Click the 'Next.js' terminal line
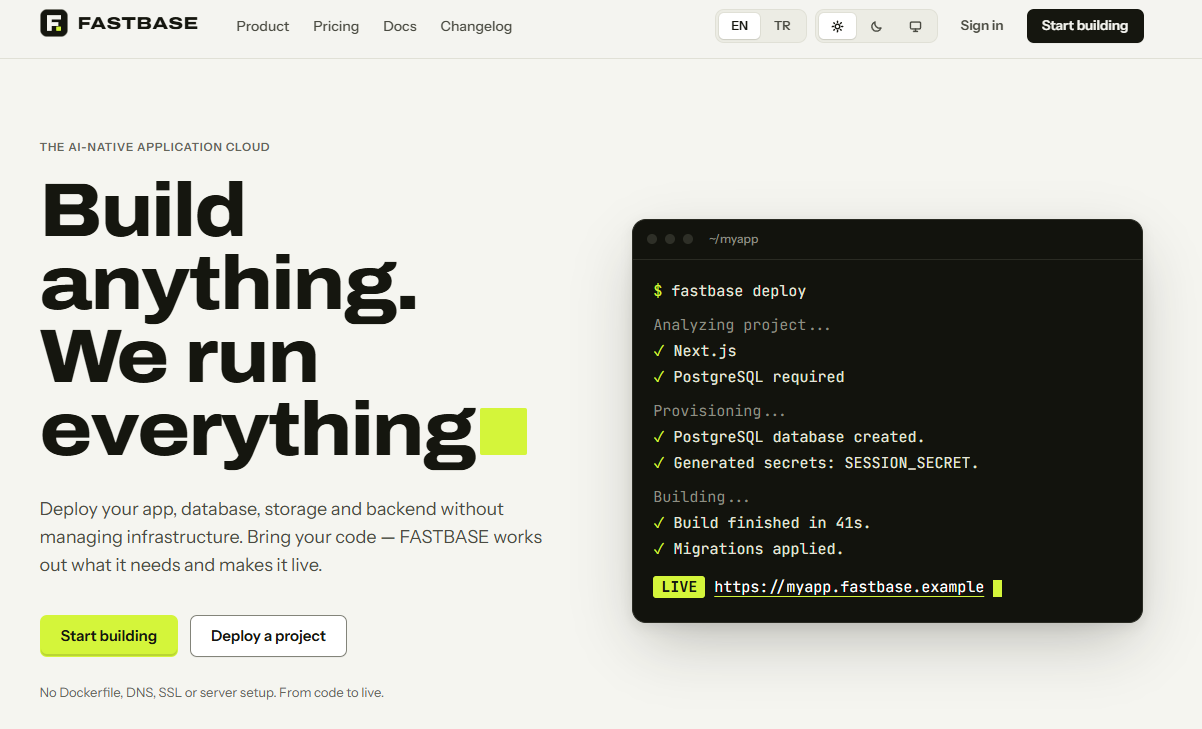The image size is (1202, 729). (x=695, y=351)
